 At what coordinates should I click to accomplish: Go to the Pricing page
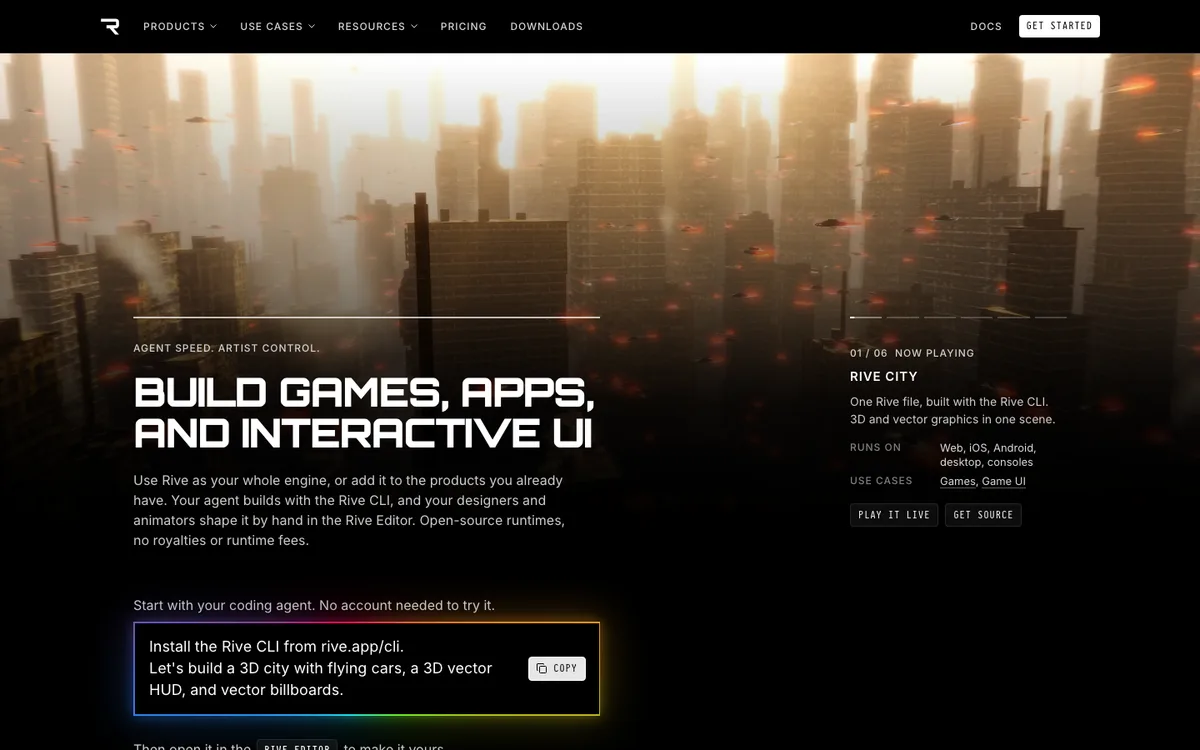click(463, 26)
